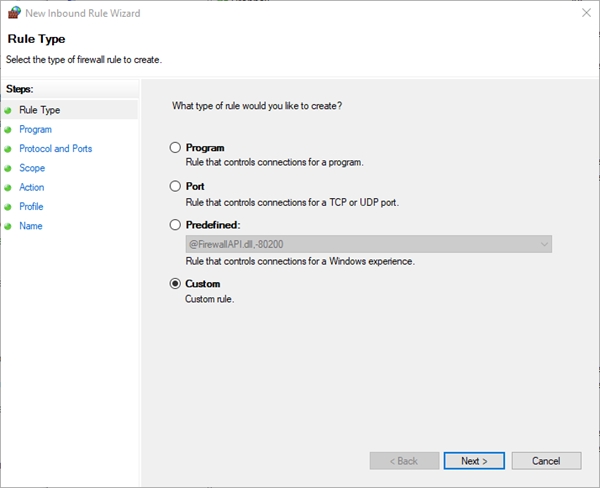Click the green bullet beside Program step
Image resolution: width=600 pixels, height=488 pixels.
pyautogui.click(x=8, y=129)
